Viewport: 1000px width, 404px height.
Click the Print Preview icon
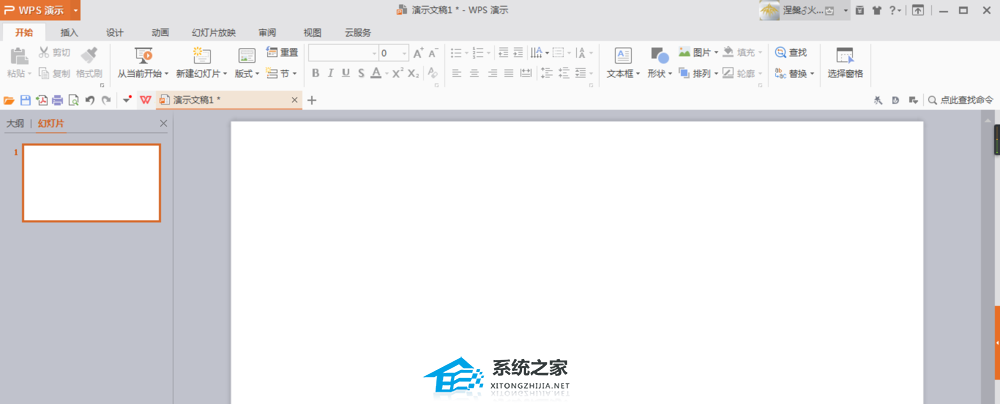coord(74,100)
